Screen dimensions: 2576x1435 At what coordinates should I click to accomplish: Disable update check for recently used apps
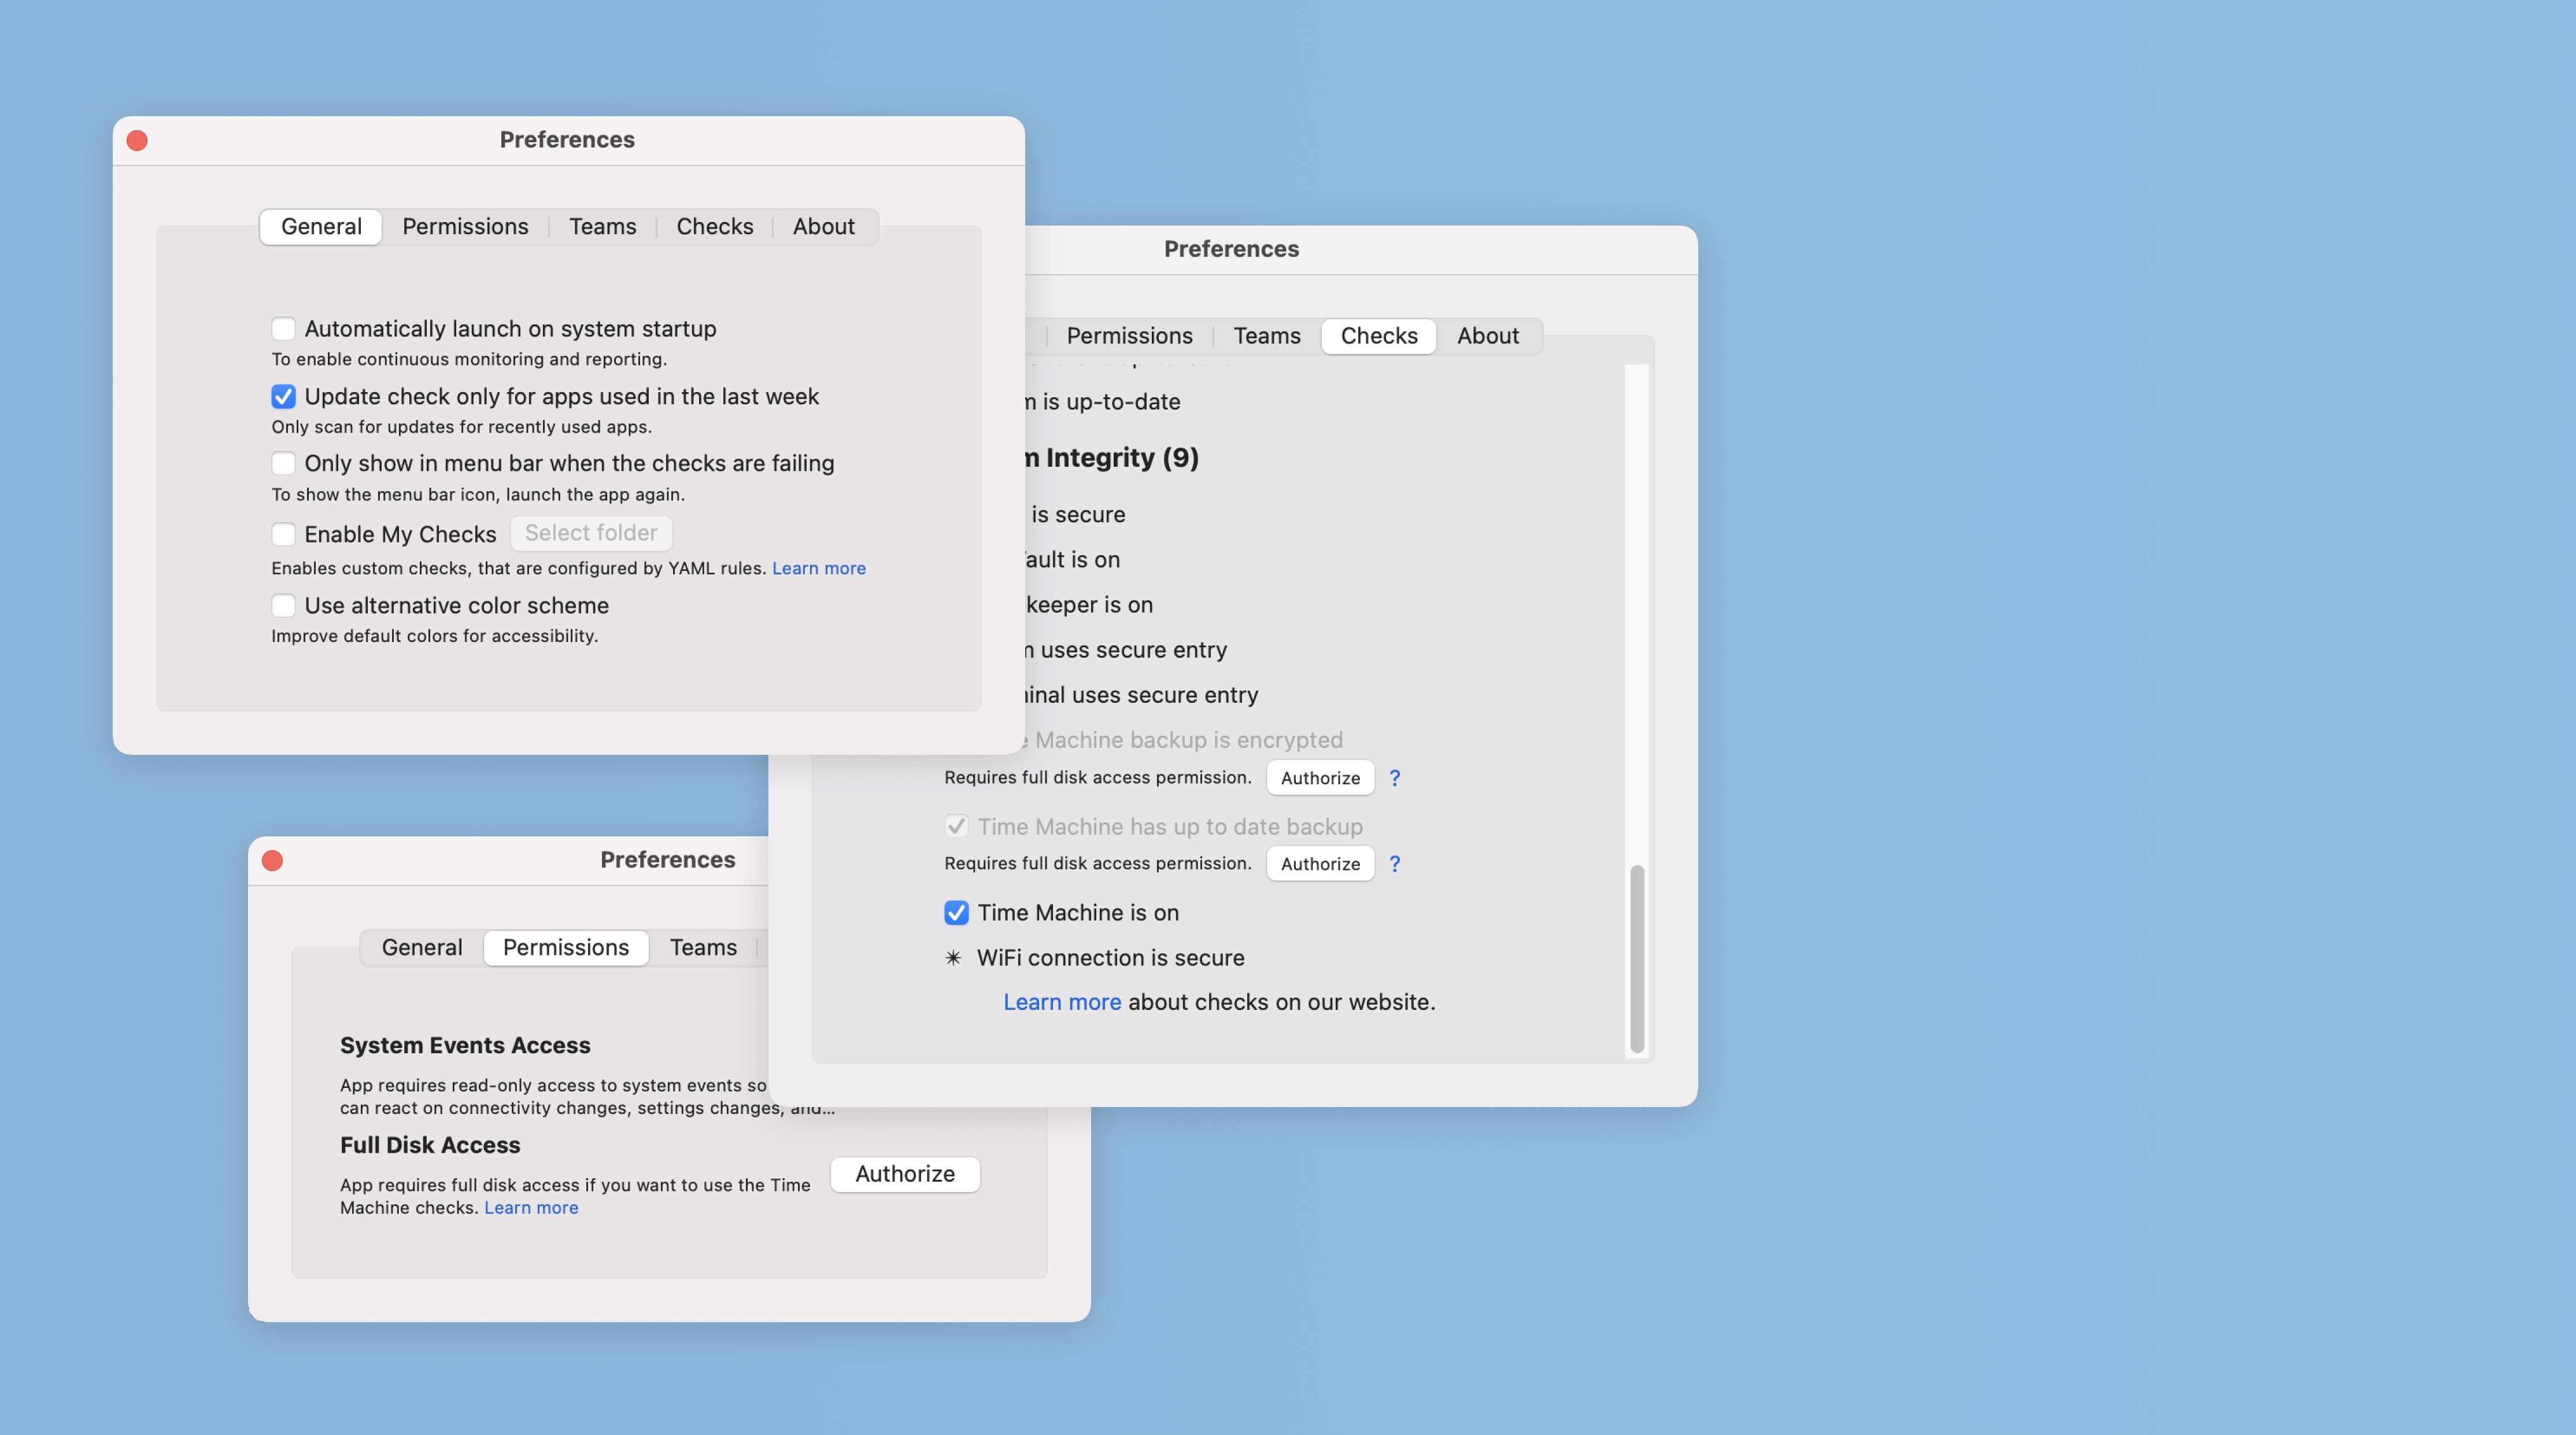[283, 396]
